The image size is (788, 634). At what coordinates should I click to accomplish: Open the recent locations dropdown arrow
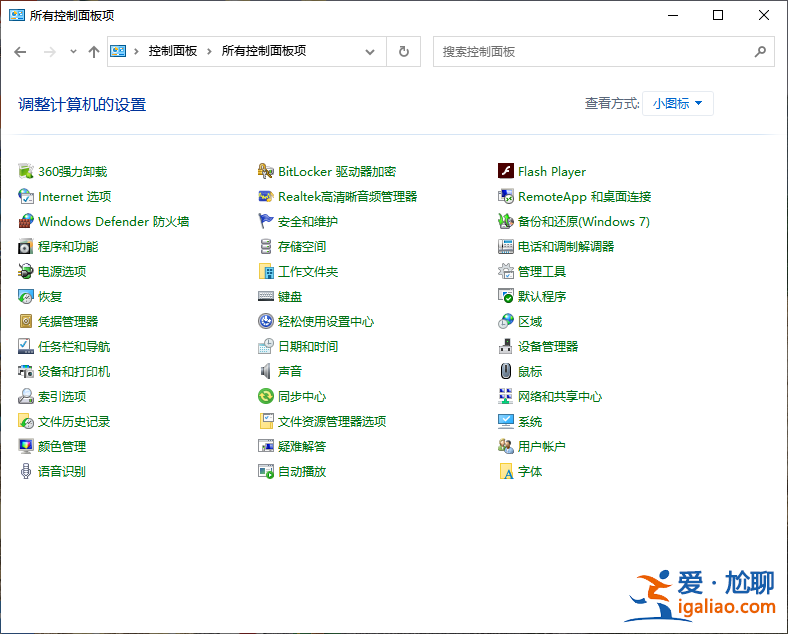coord(73,51)
